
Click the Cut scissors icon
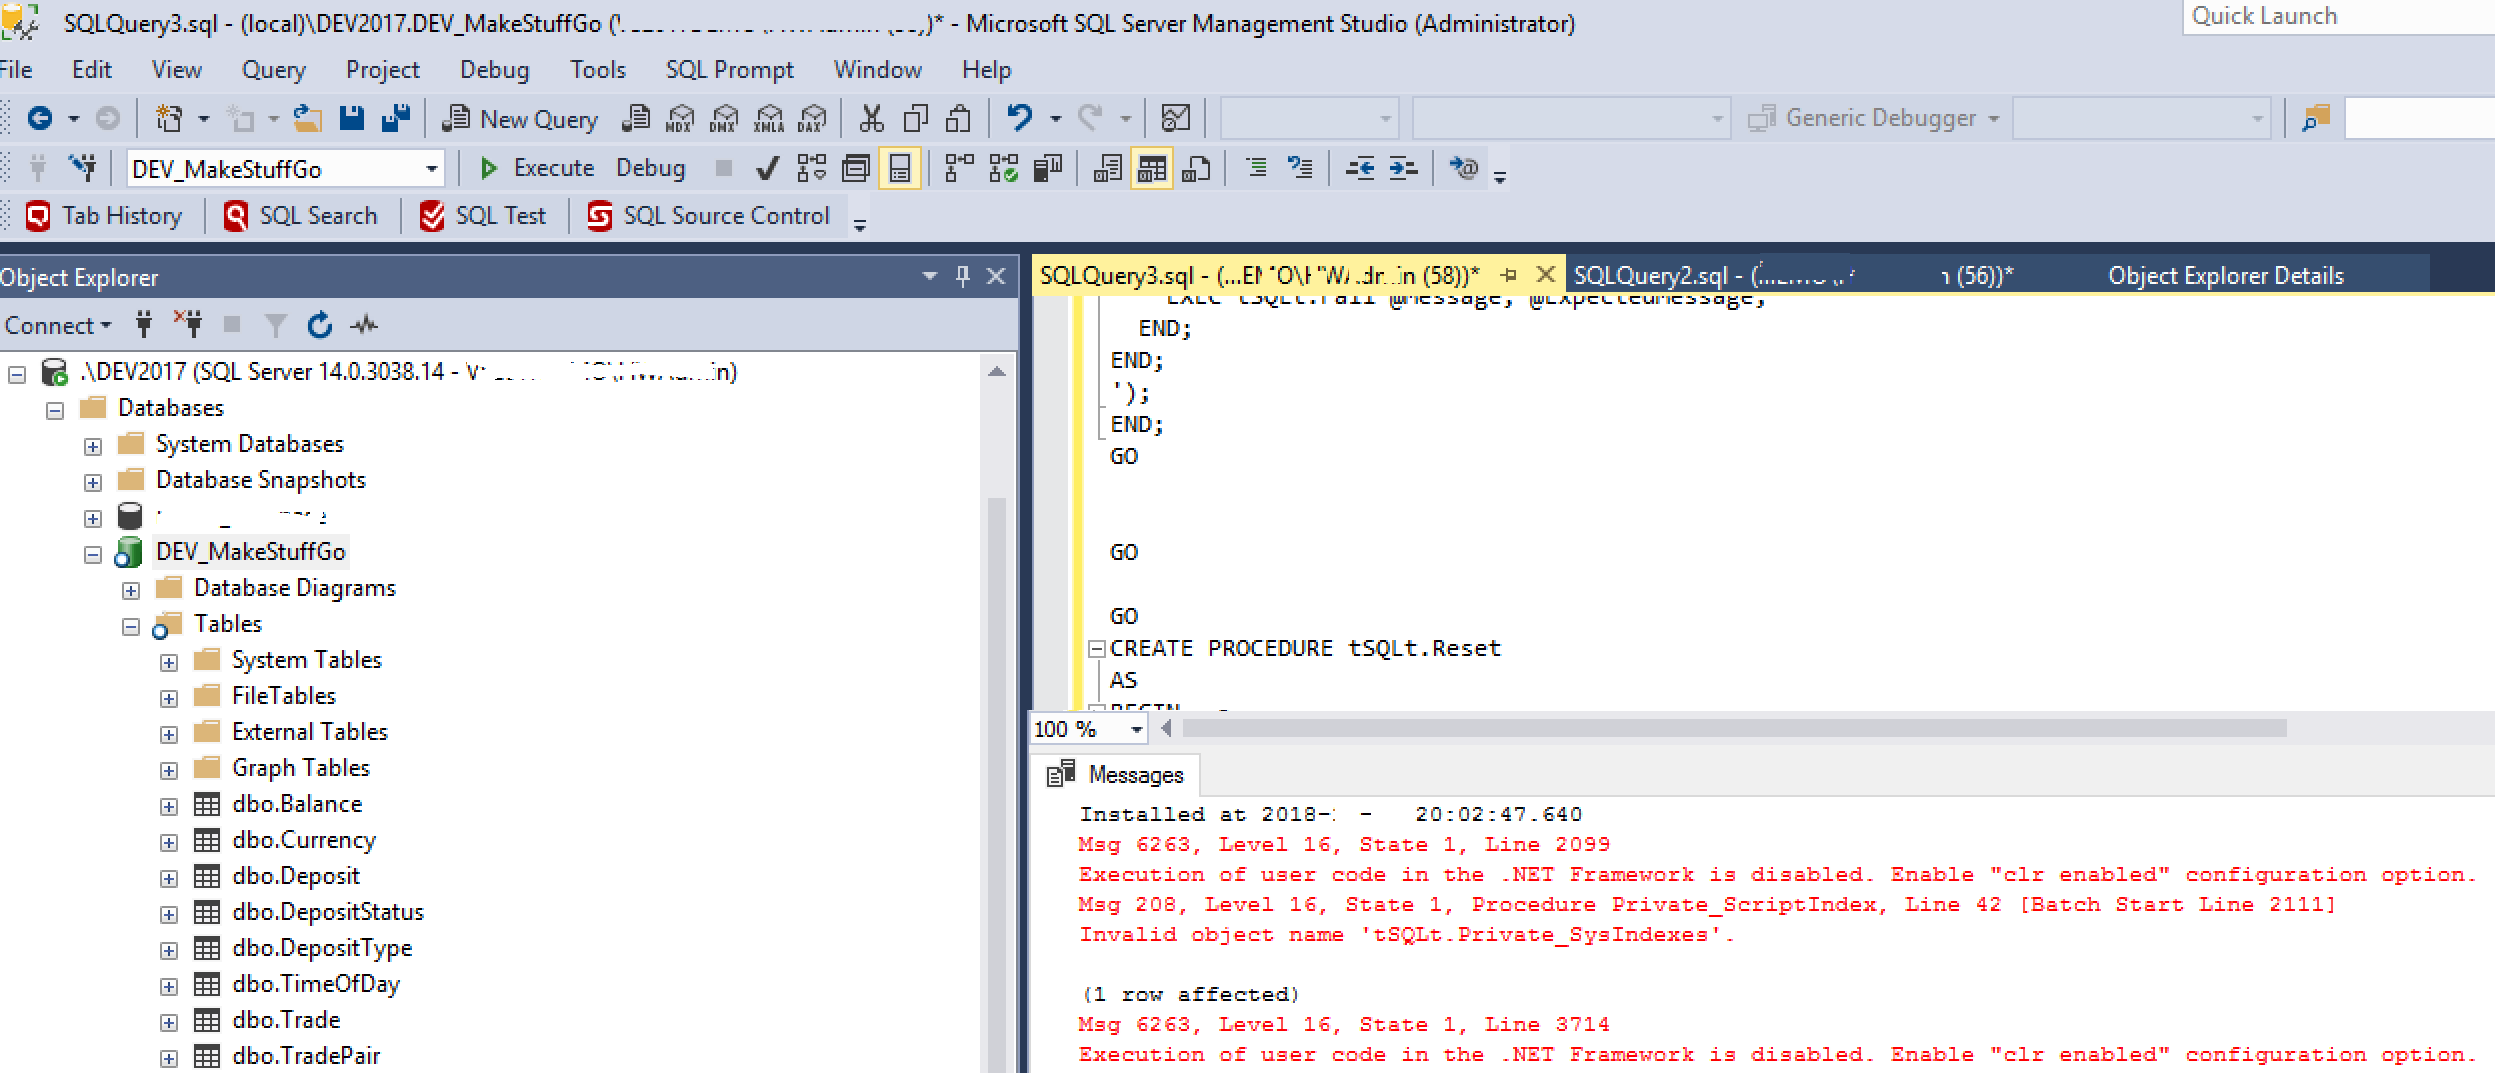pos(871,118)
